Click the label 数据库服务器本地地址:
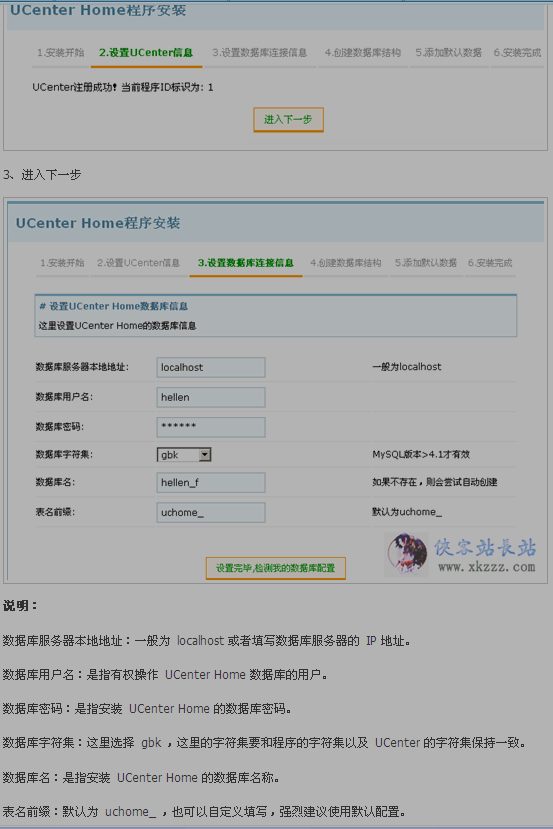This screenshot has height=829, width=553. pos(82,367)
